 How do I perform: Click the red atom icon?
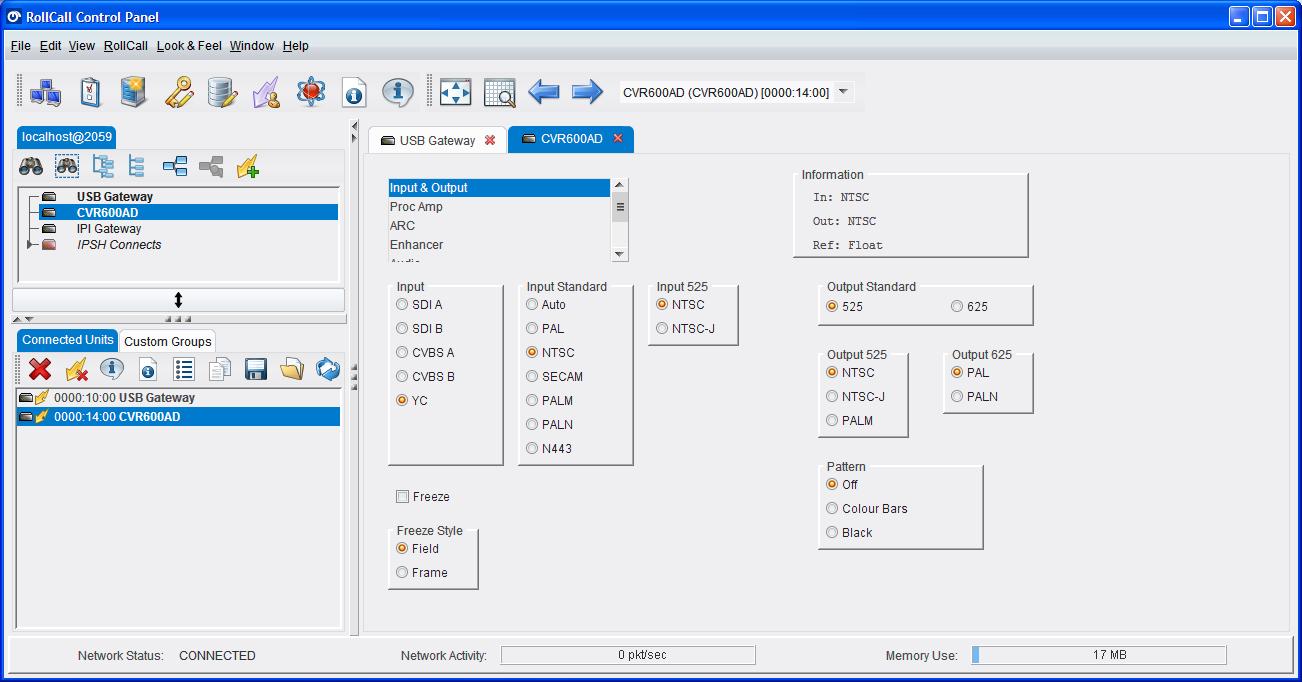coord(311,92)
